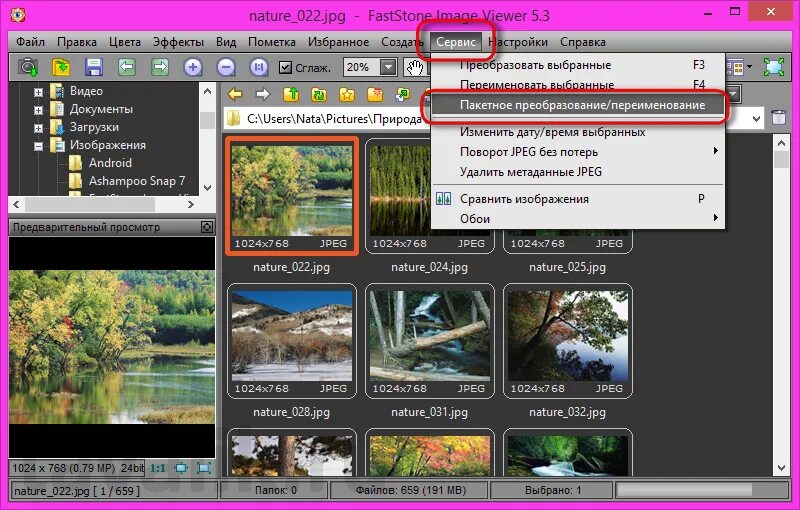Click the create new folder icon

375,94
